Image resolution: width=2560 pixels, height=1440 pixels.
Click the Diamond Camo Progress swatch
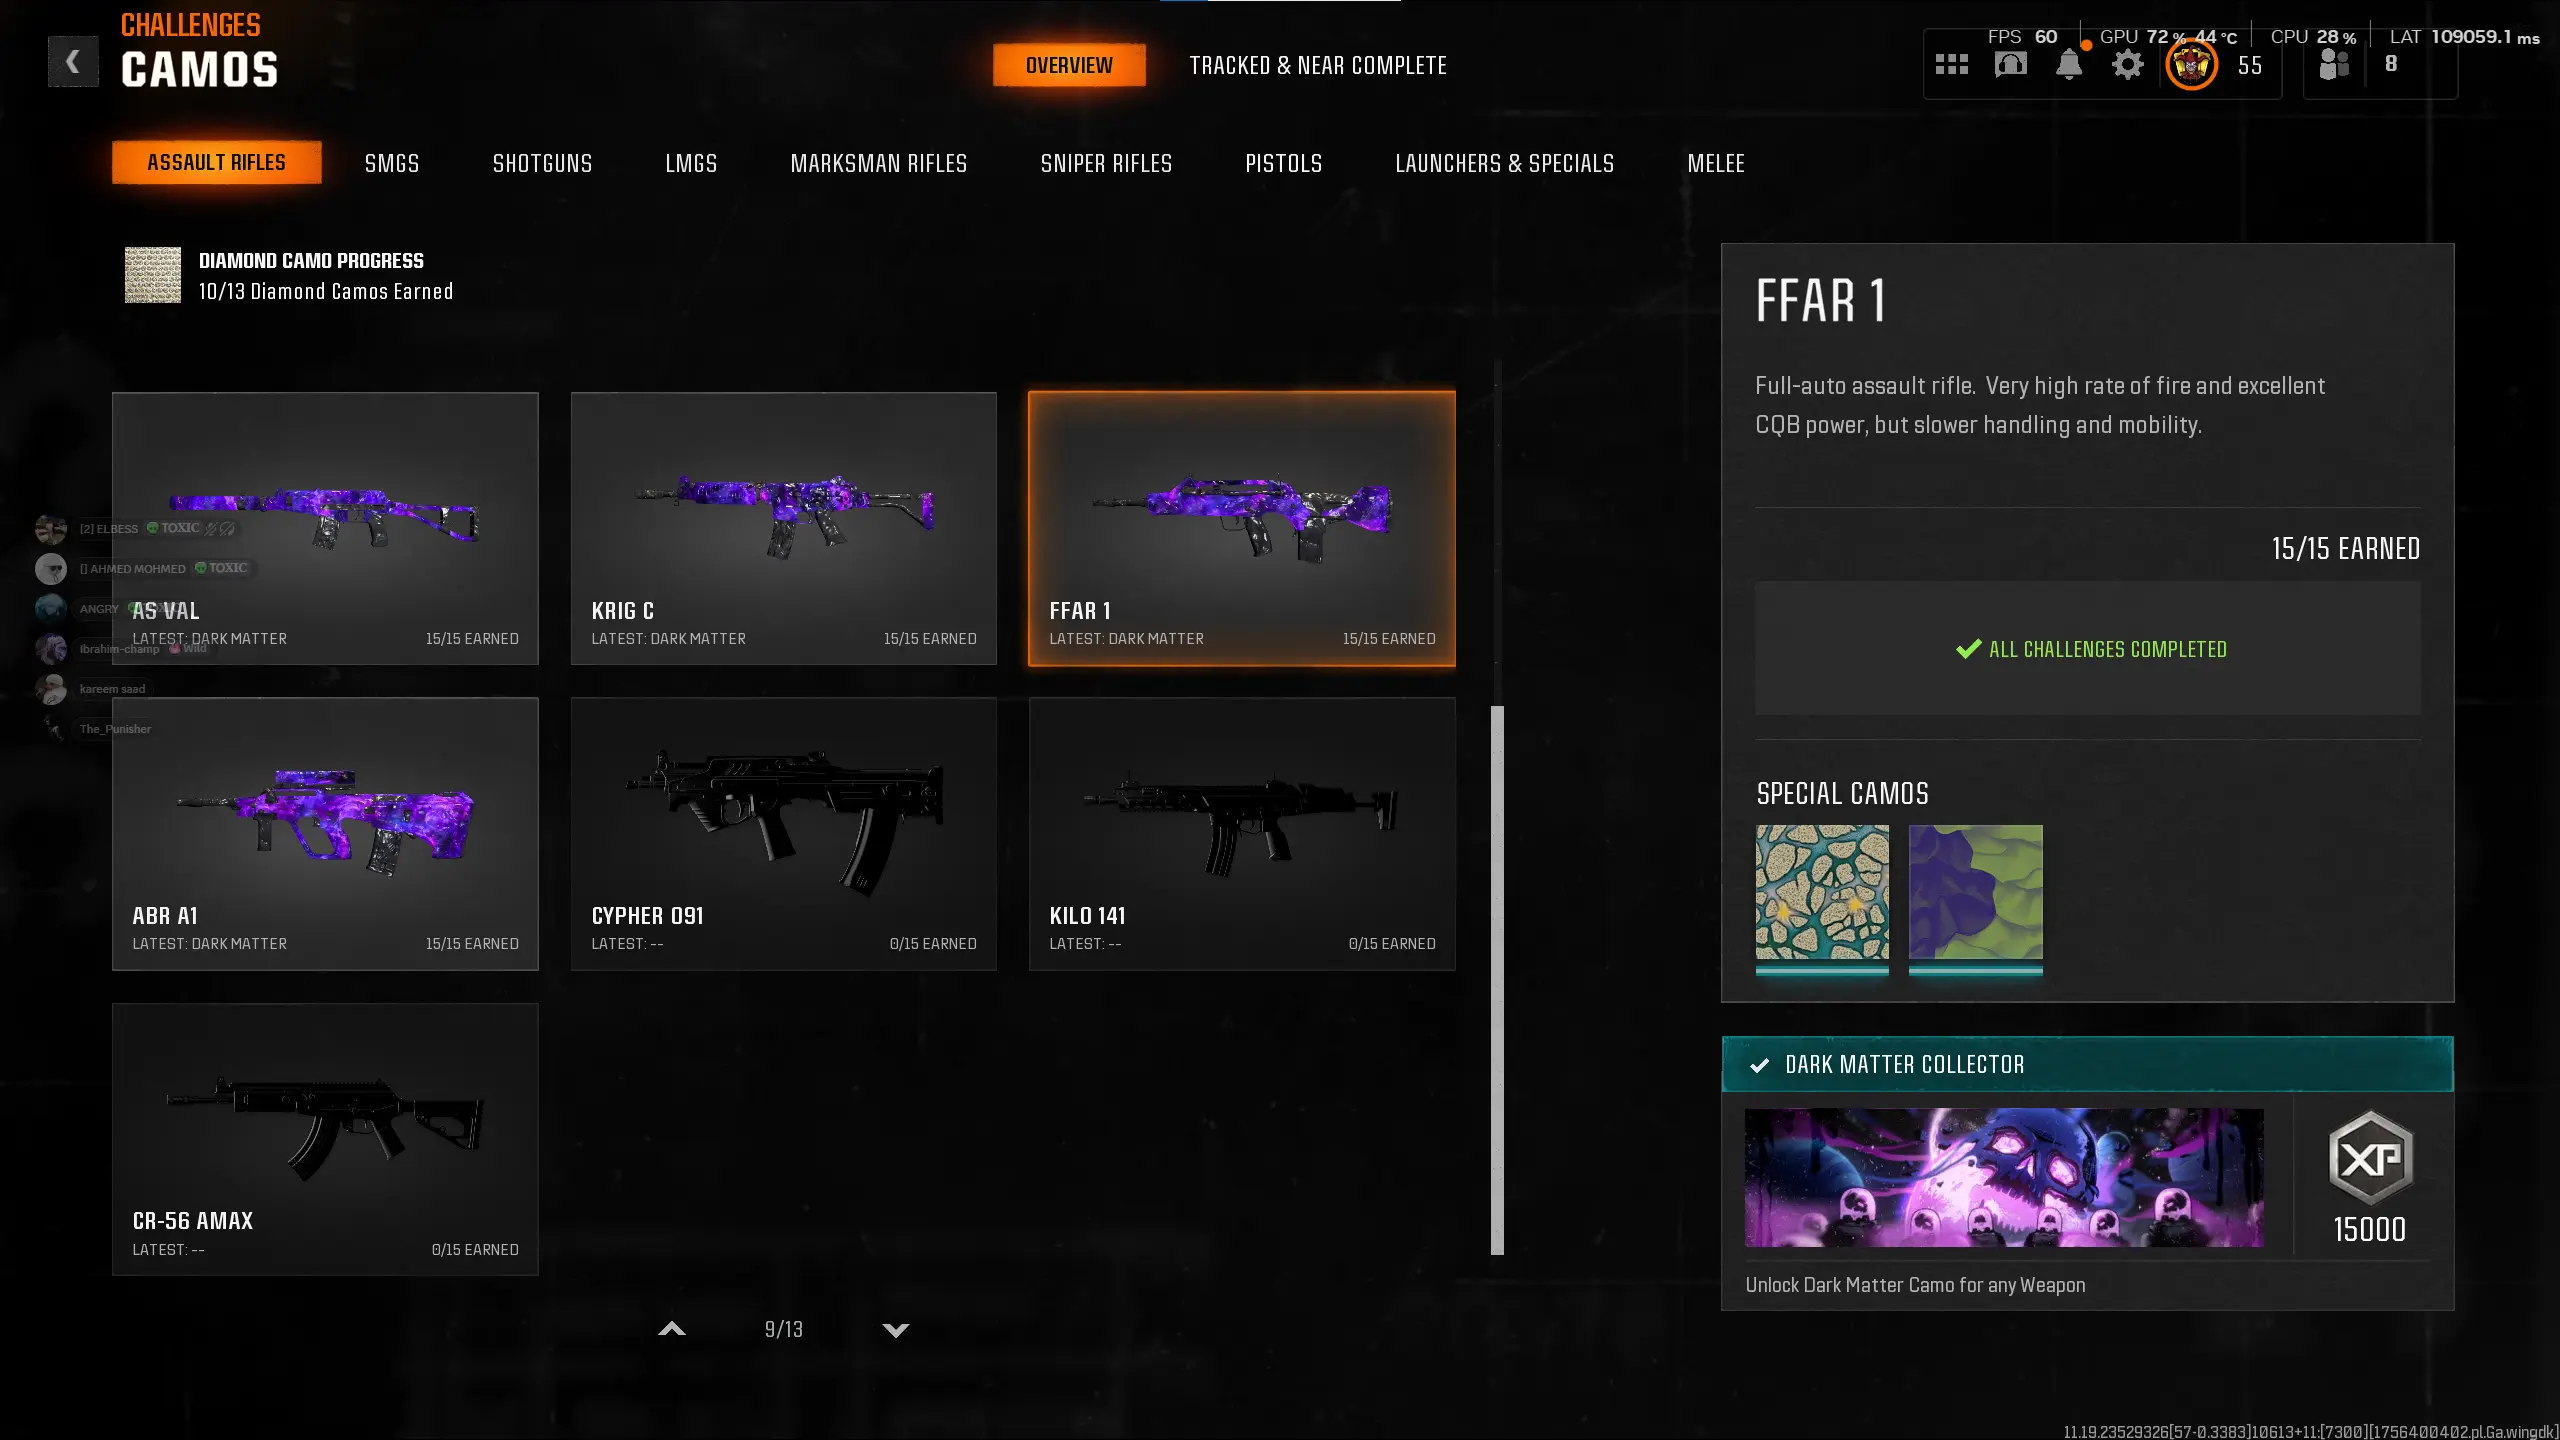click(152, 275)
